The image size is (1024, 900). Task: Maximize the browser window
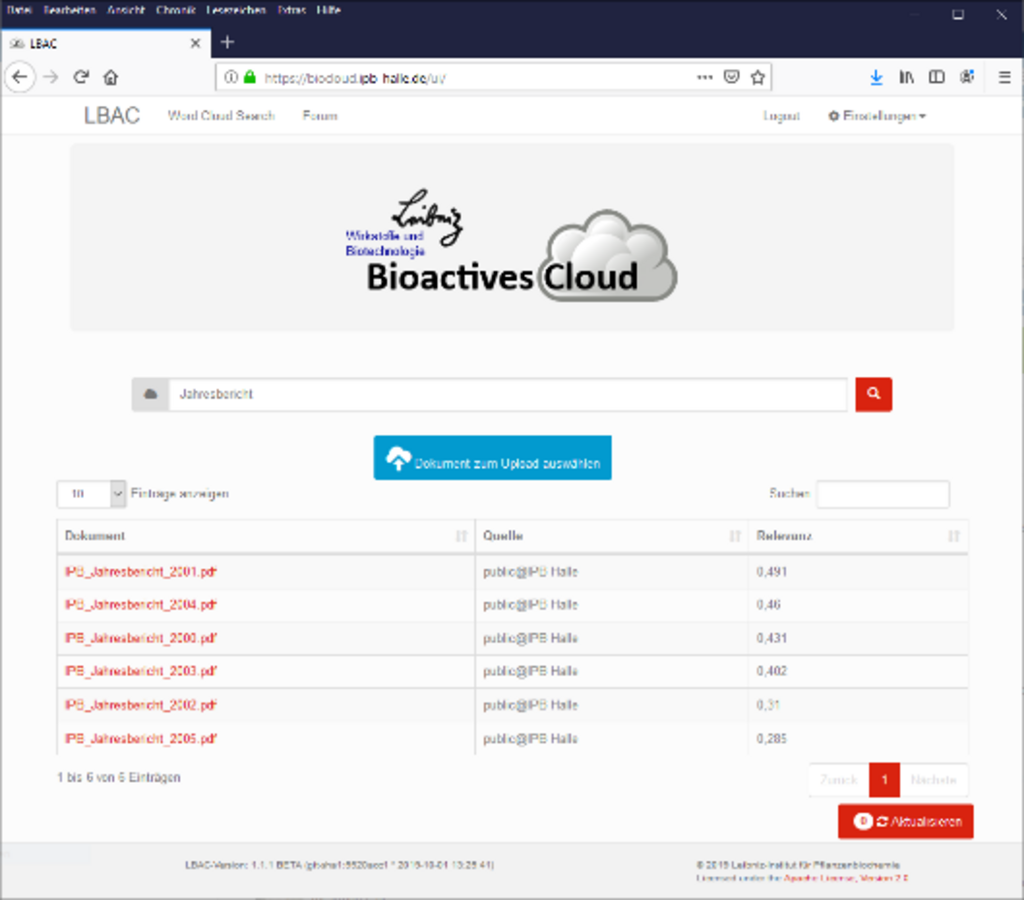(958, 14)
